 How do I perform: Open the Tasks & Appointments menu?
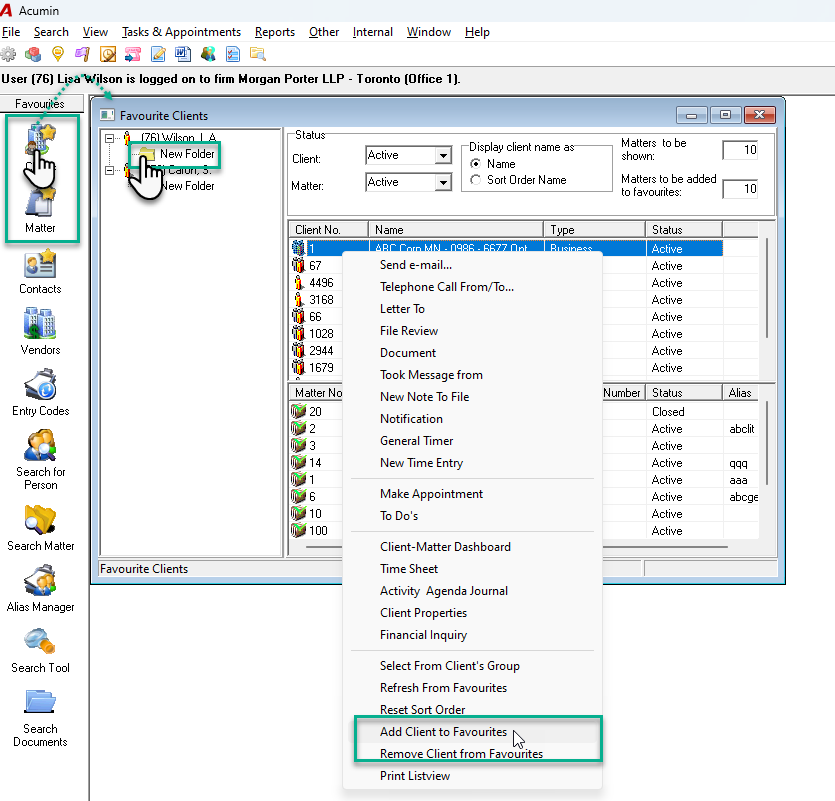pos(181,32)
